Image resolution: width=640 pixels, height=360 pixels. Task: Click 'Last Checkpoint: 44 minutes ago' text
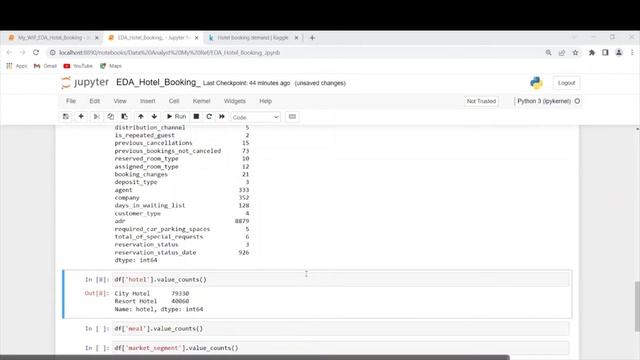(x=247, y=83)
